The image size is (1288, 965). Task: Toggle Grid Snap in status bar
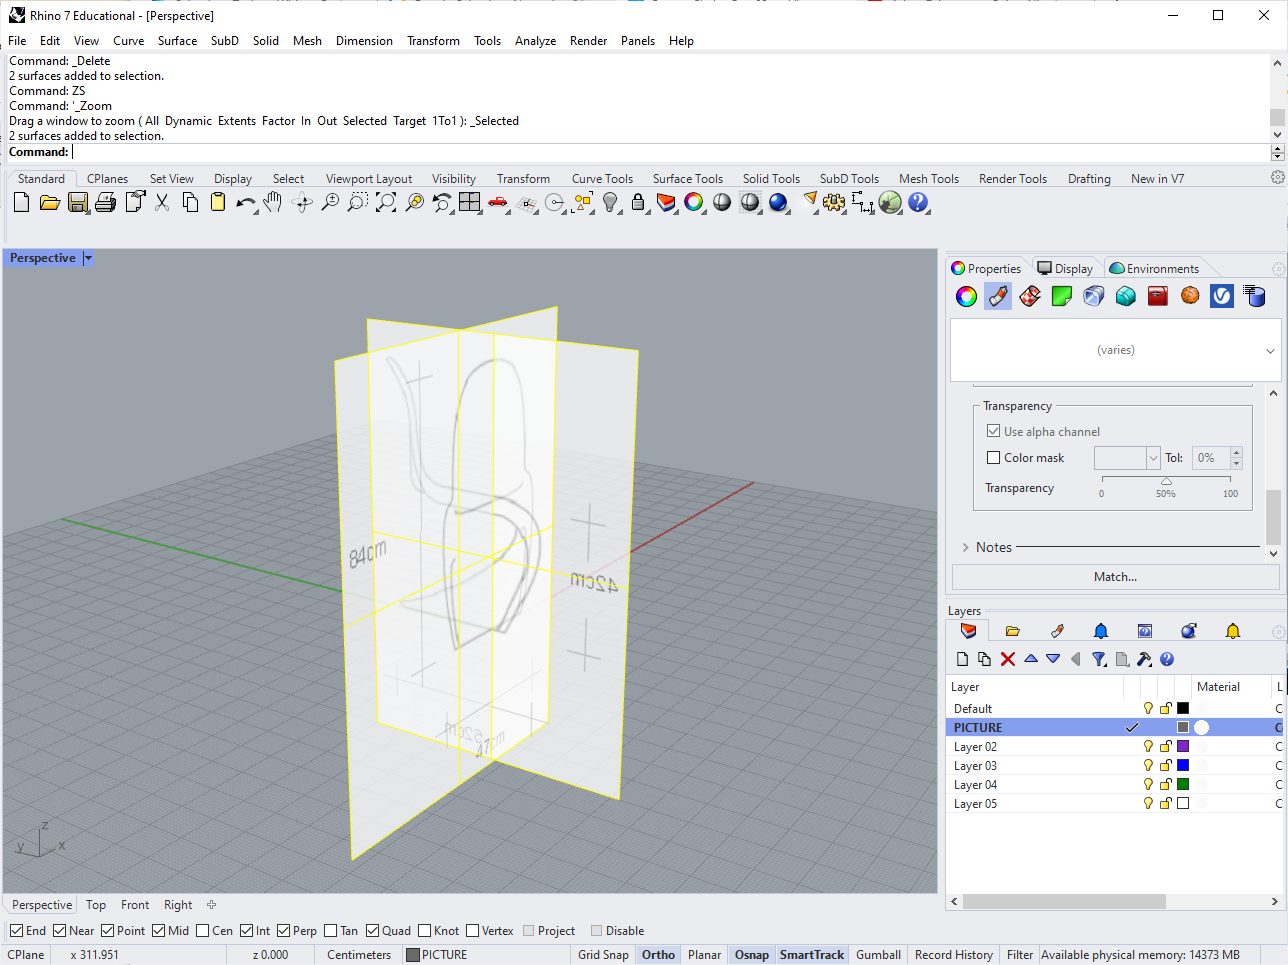point(603,955)
